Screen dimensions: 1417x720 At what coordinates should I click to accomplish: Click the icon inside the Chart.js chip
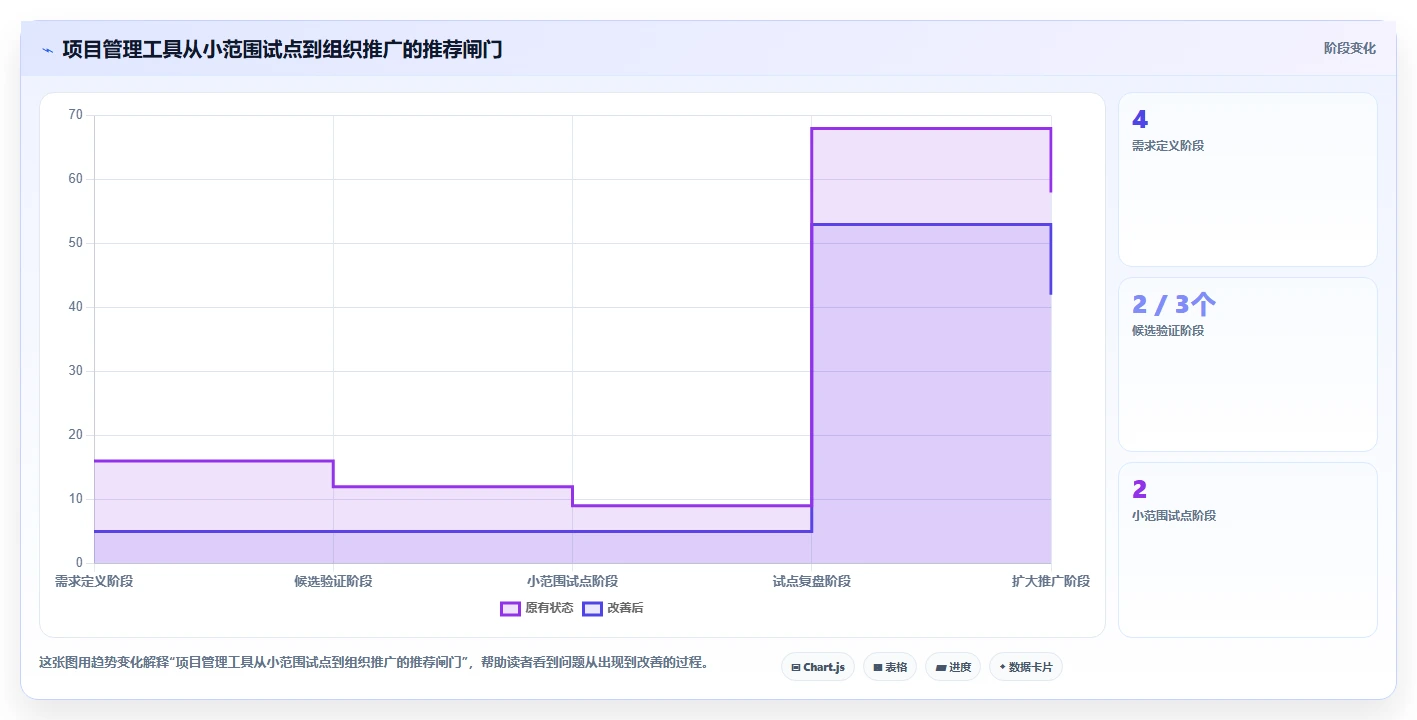pyautogui.click(x=796, y=667)
